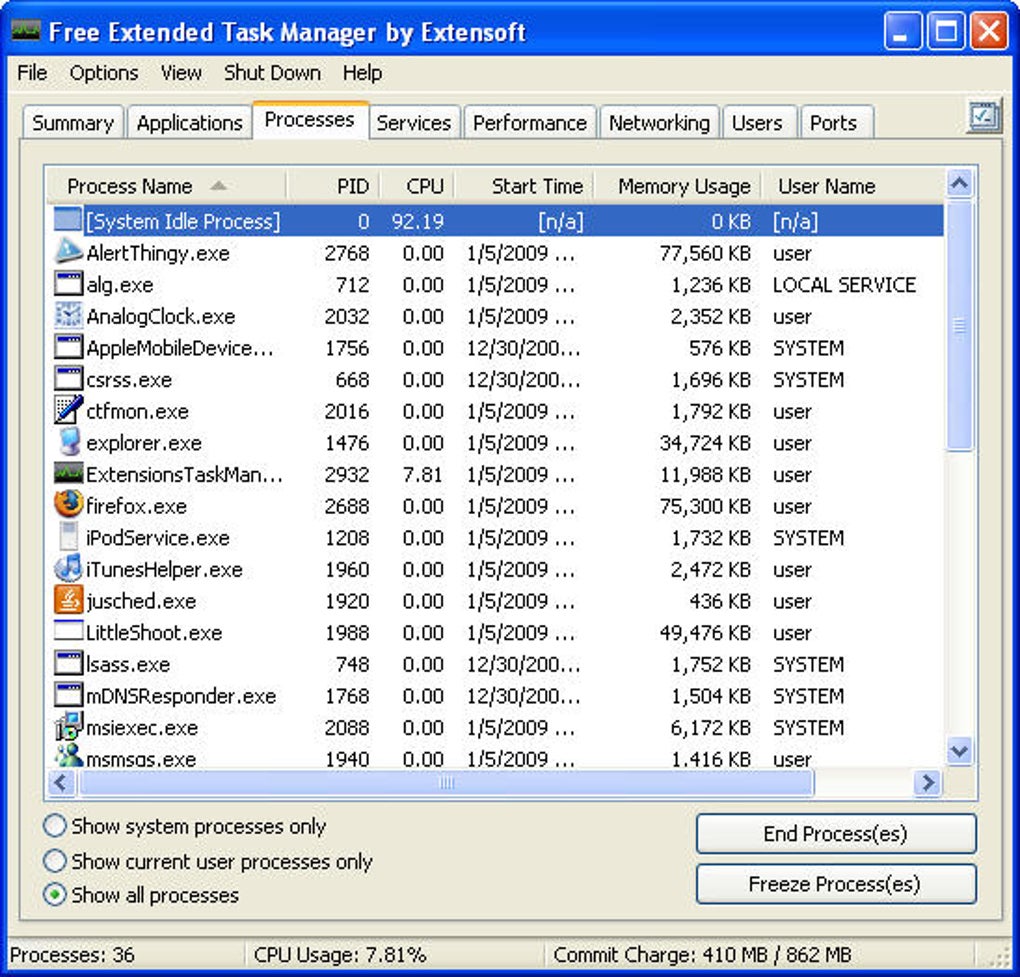Click Processes: 36 in status bar

click(x=72, y=954)
